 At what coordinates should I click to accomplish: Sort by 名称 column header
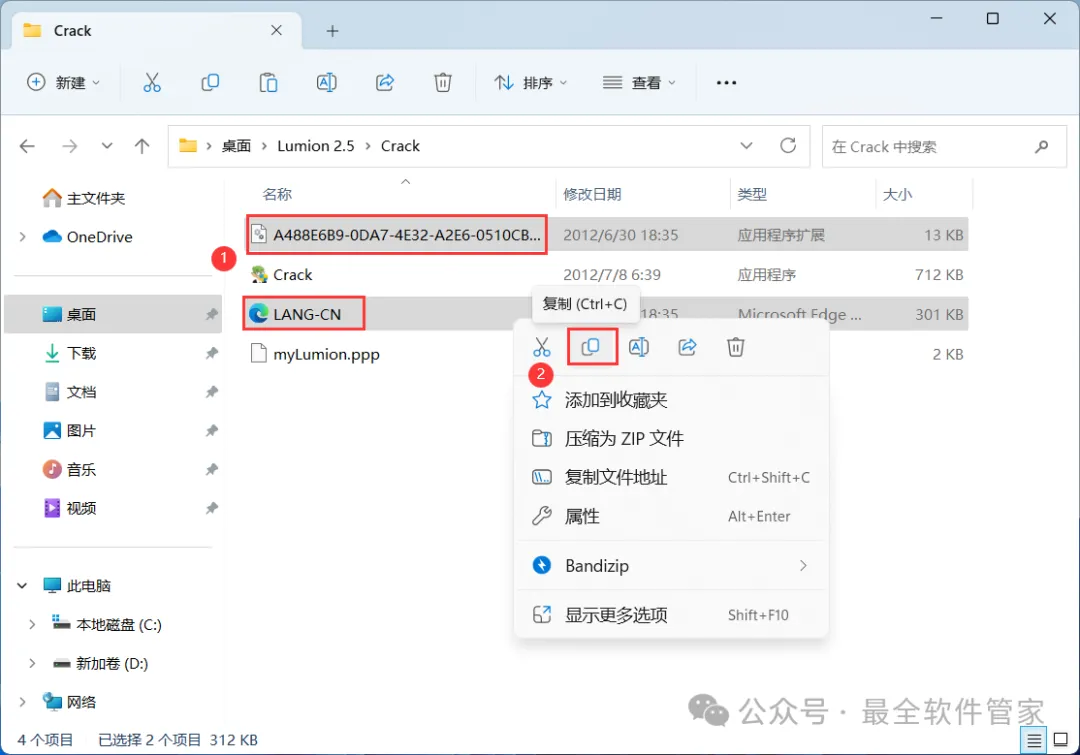coord(277,194)
